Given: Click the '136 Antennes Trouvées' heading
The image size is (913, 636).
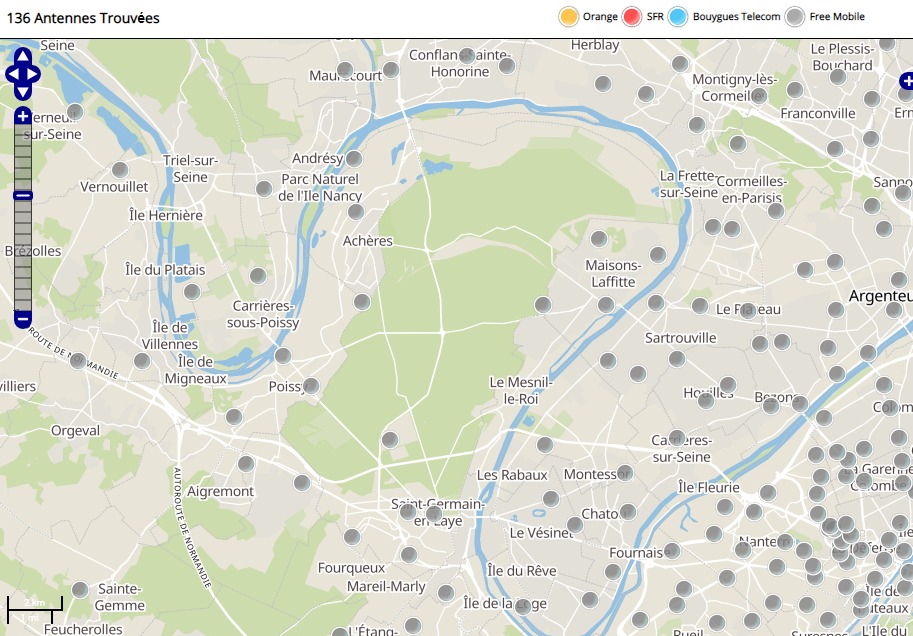Looking at the screenshot, I should pos(83,18).
